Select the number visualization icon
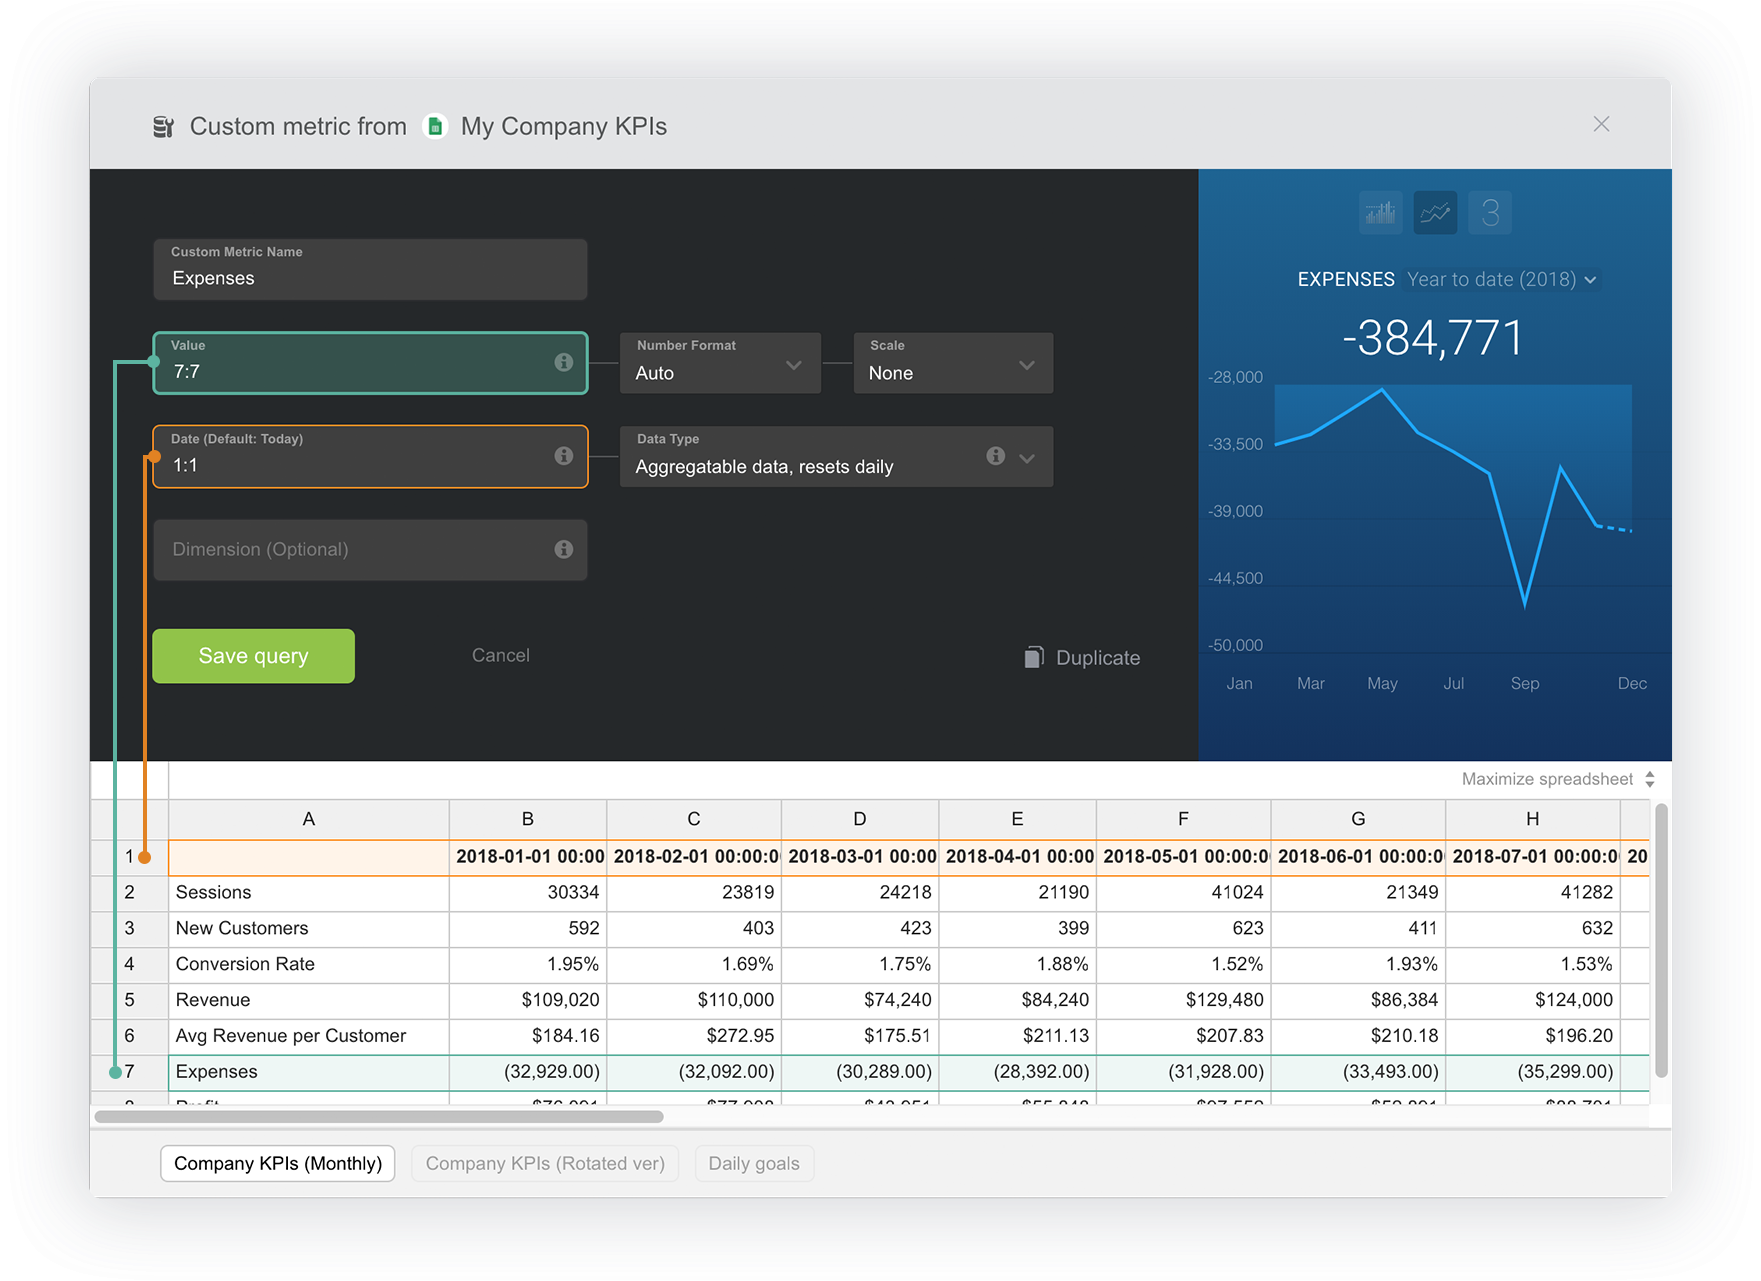1761x1281 pixels. 1490,213
